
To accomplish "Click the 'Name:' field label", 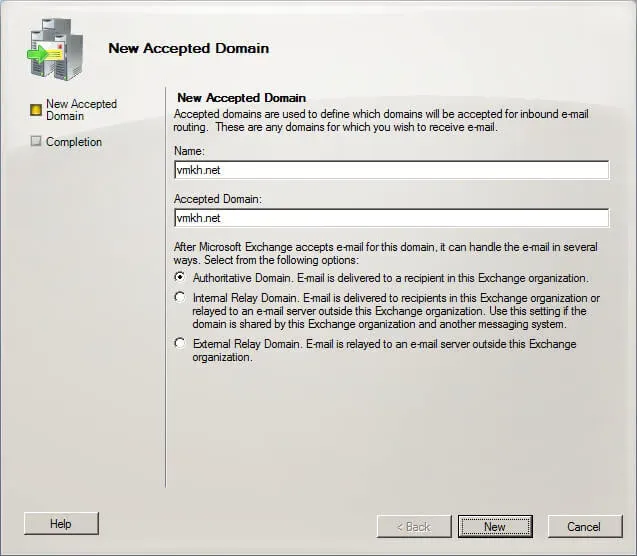I will (189, 151).
